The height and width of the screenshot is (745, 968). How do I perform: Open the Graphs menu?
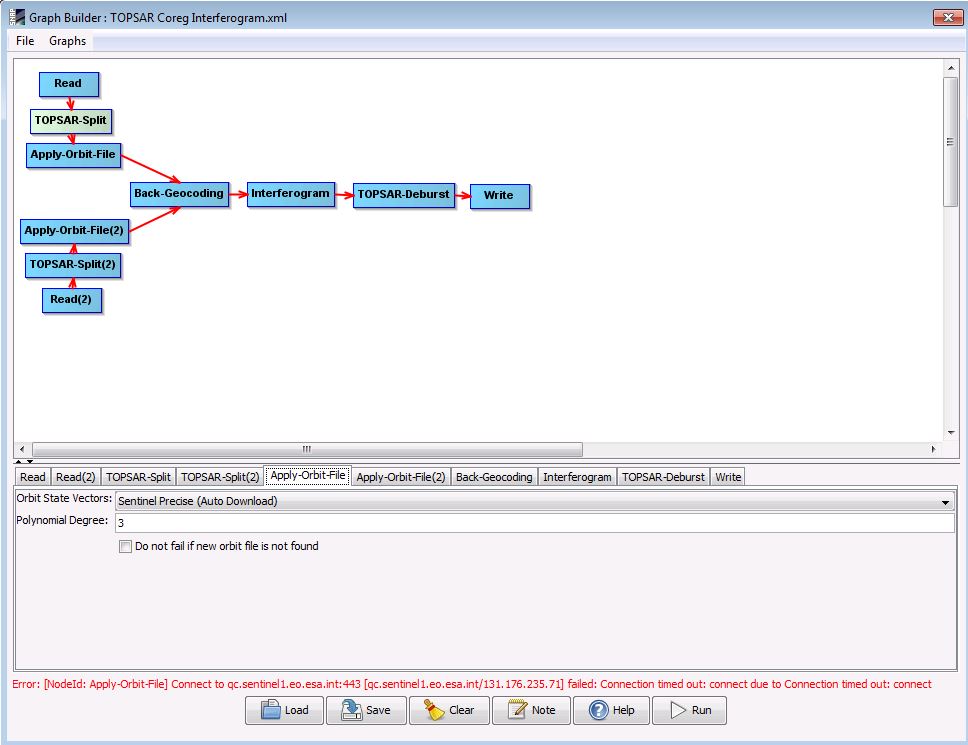click(67, 41)
